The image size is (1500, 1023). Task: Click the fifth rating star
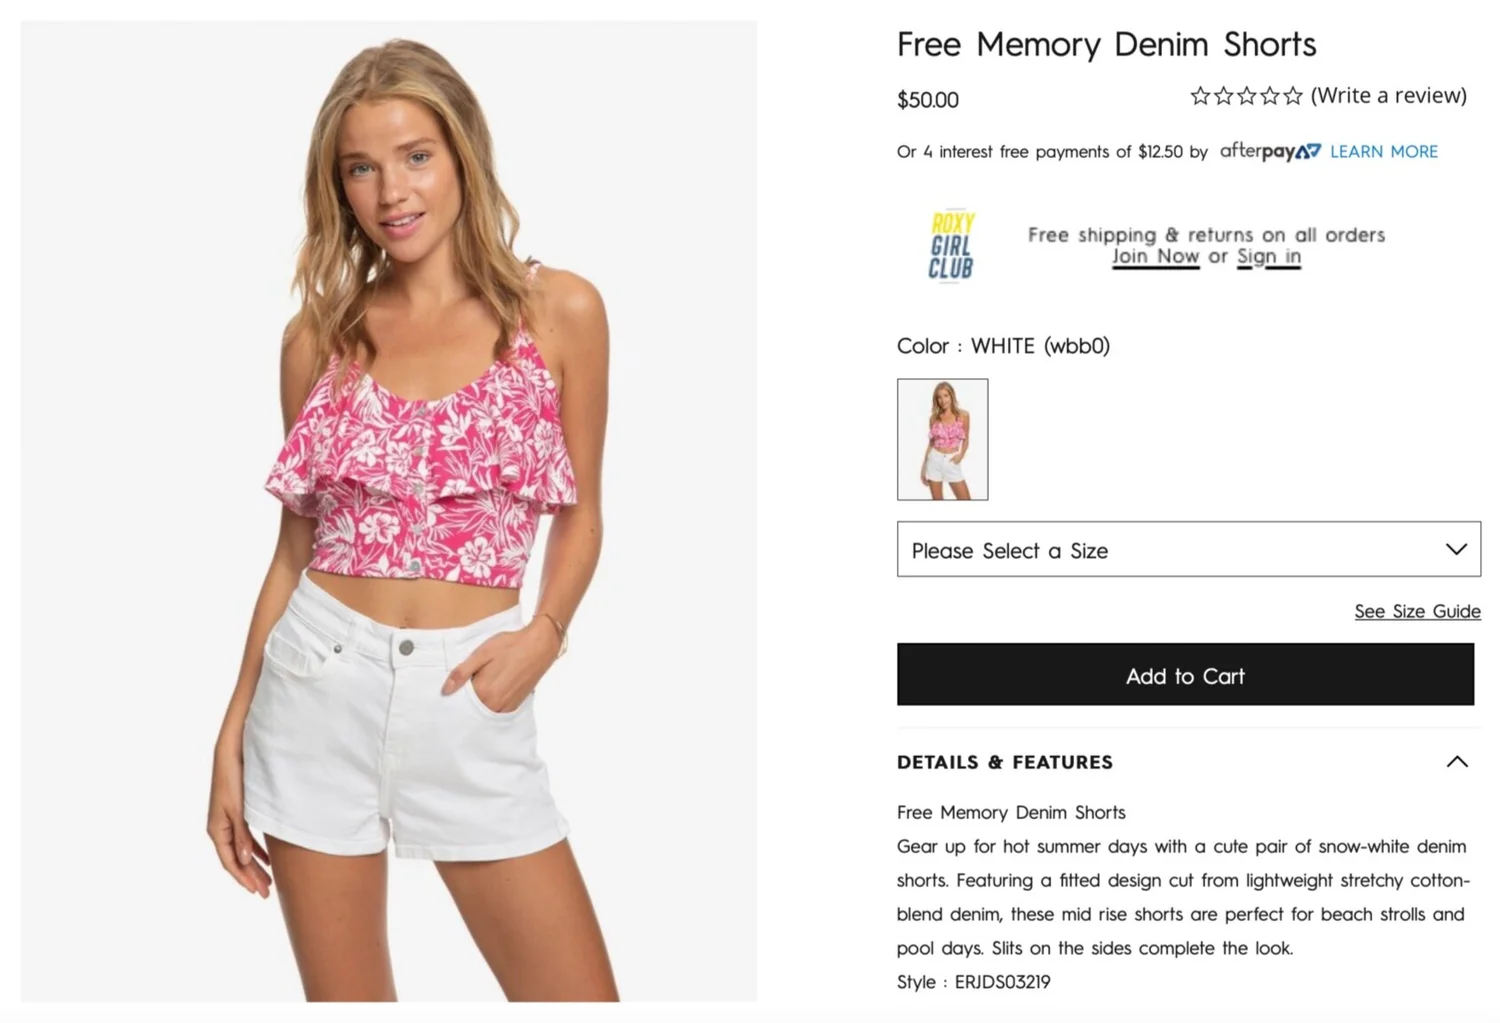tap(1293, 96)
